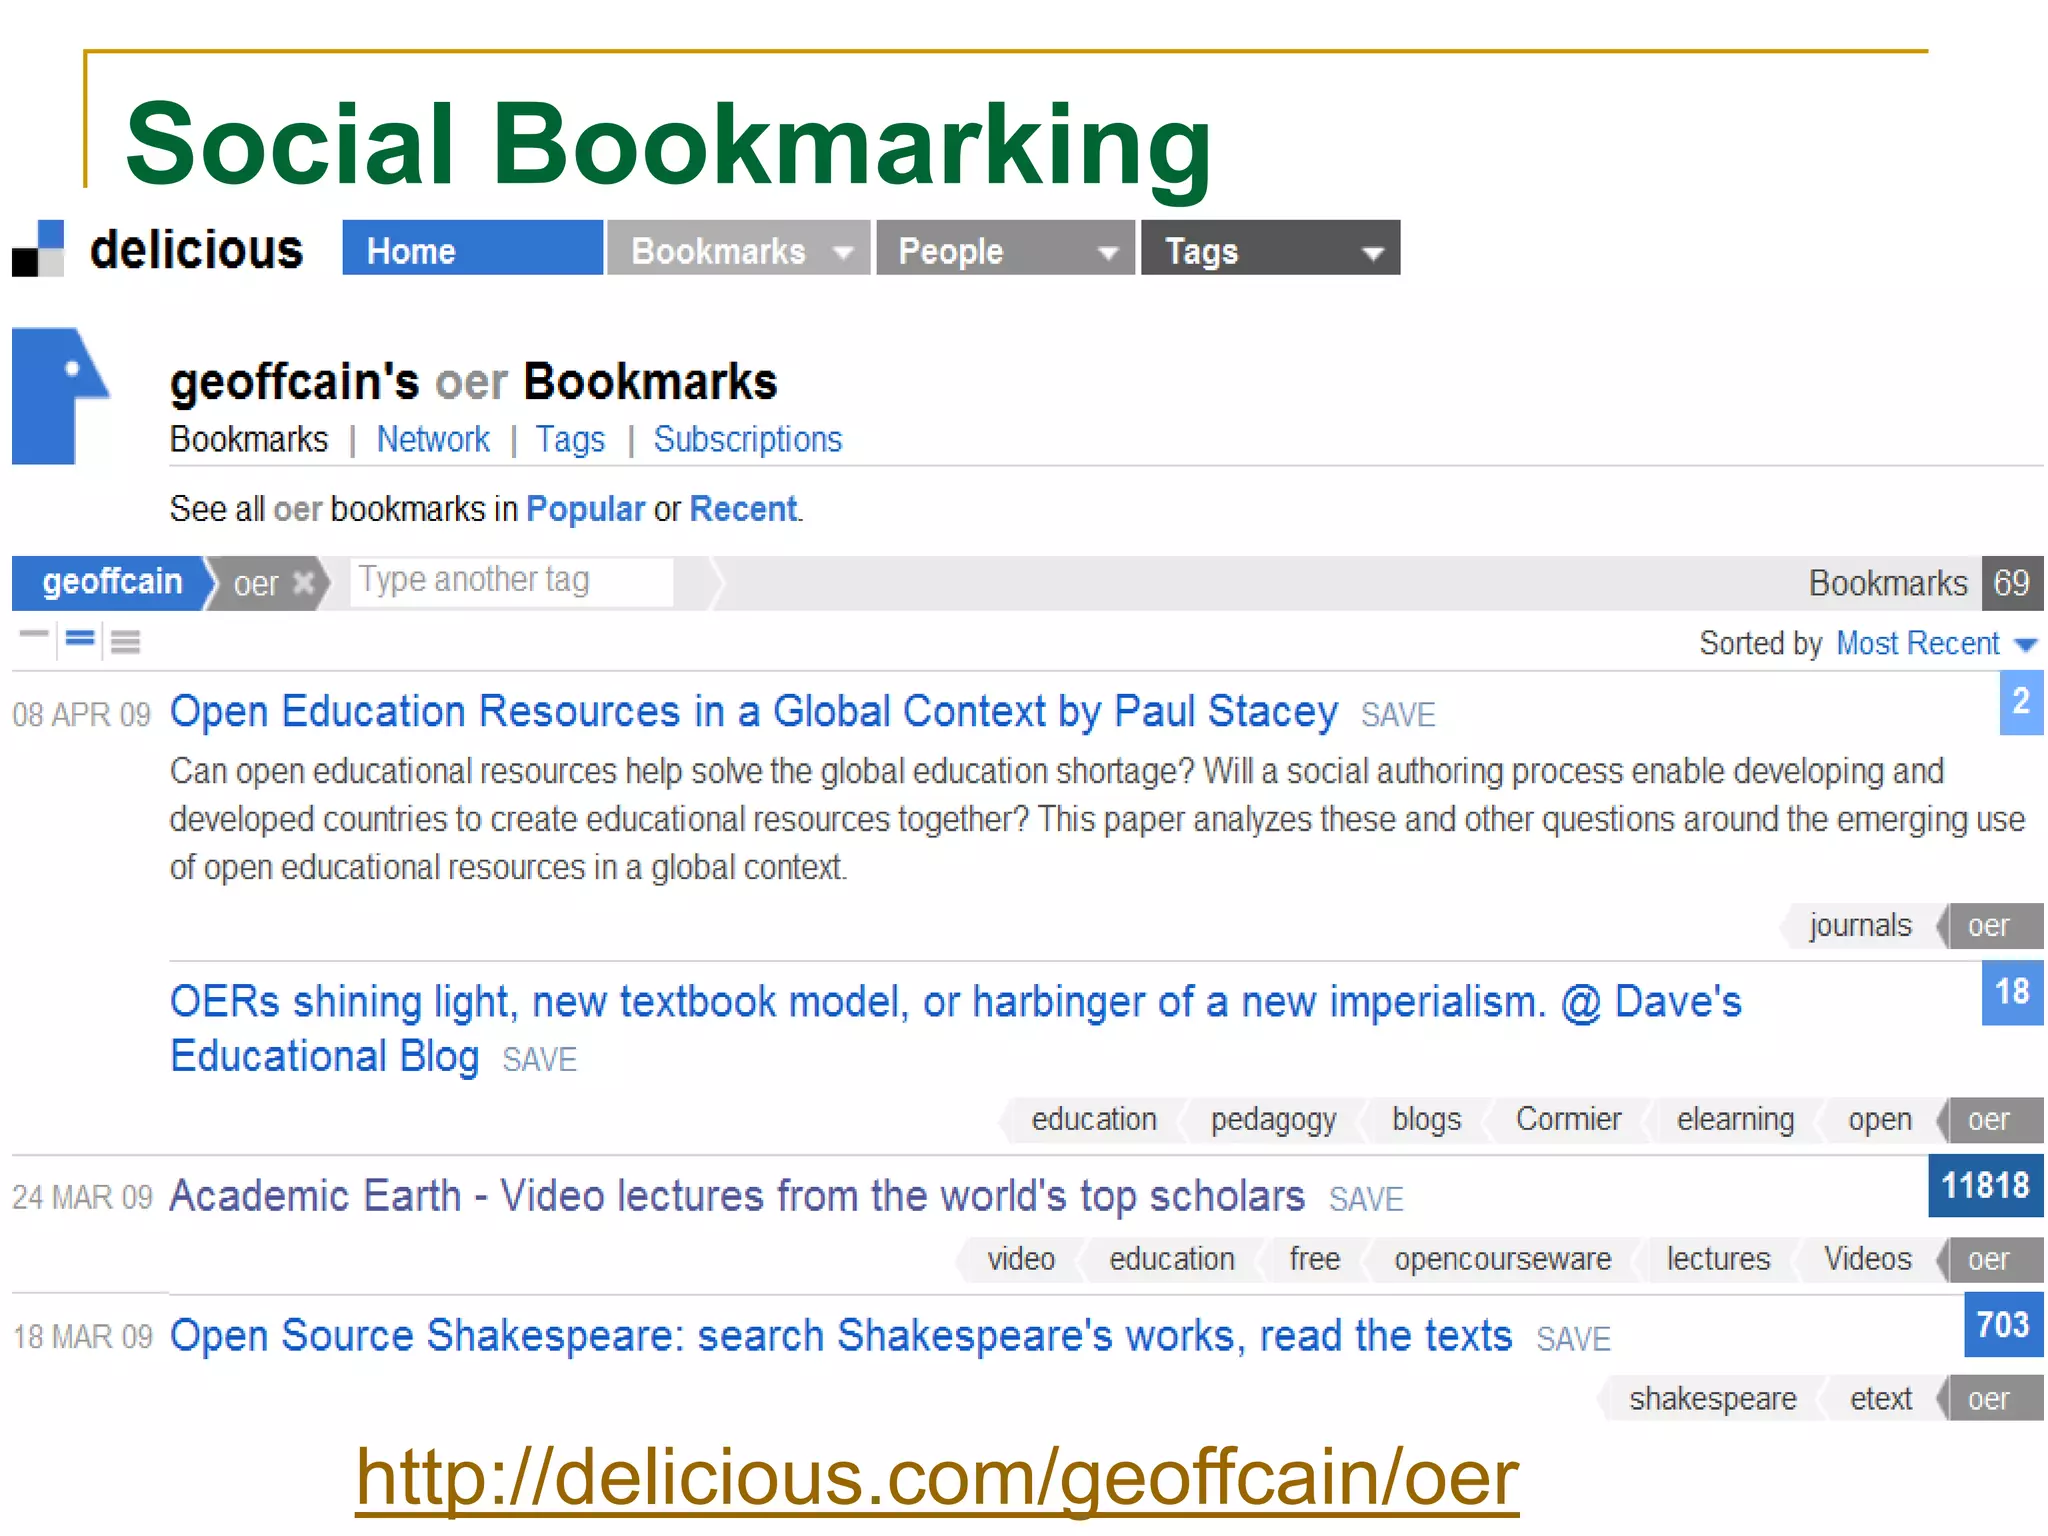2048x1536 pixels.
Task: Select the elearning tag
Action: click(x=1735, y=1120)
